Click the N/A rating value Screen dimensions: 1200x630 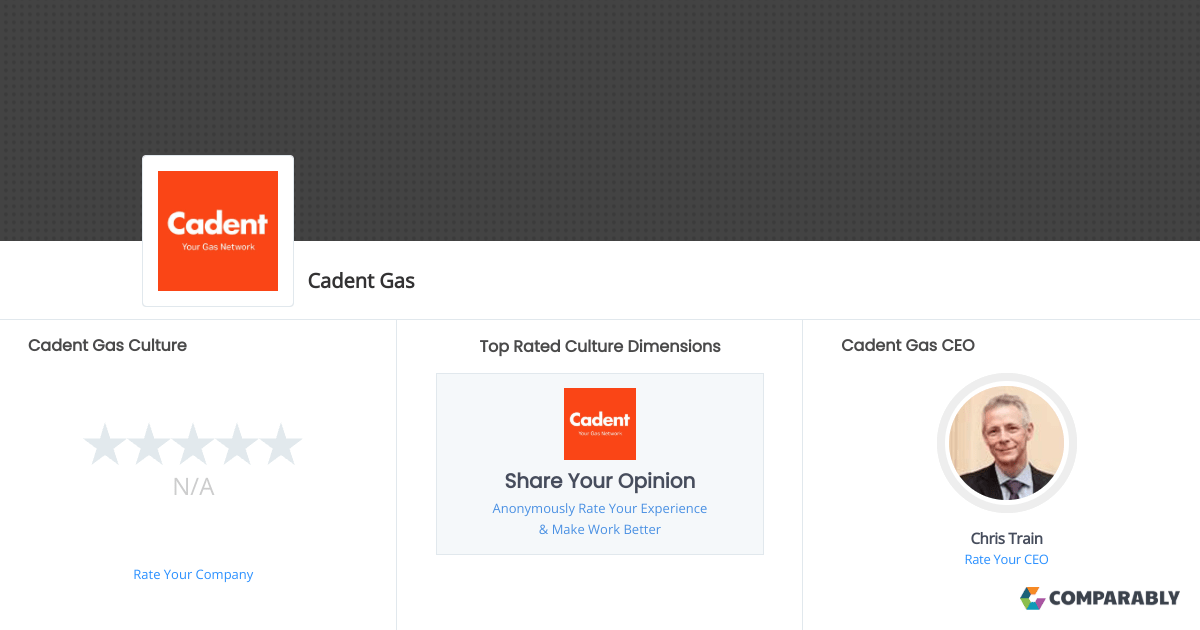pyautogui.click(x=193, y=487)
